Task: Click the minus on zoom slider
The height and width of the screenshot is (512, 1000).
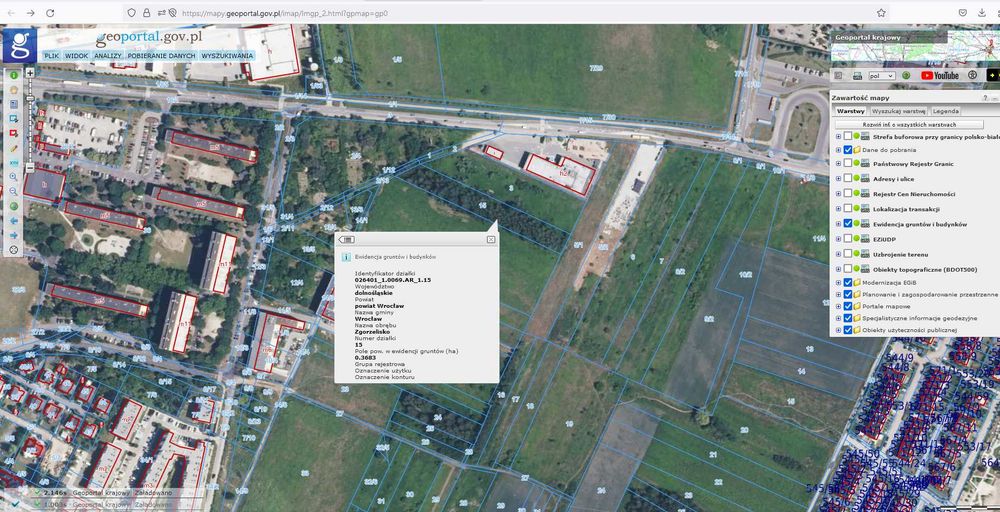Action: (x=30, y=168)
